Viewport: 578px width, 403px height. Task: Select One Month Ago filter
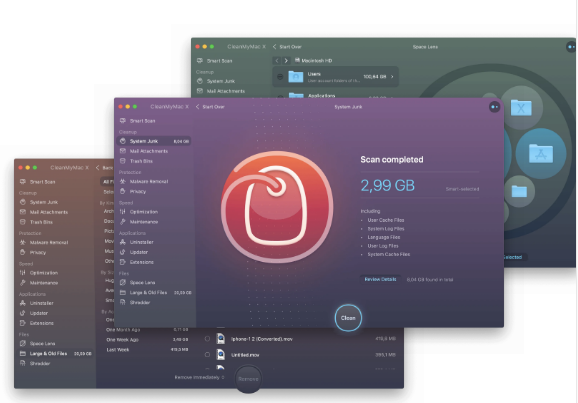pos(147,330)
